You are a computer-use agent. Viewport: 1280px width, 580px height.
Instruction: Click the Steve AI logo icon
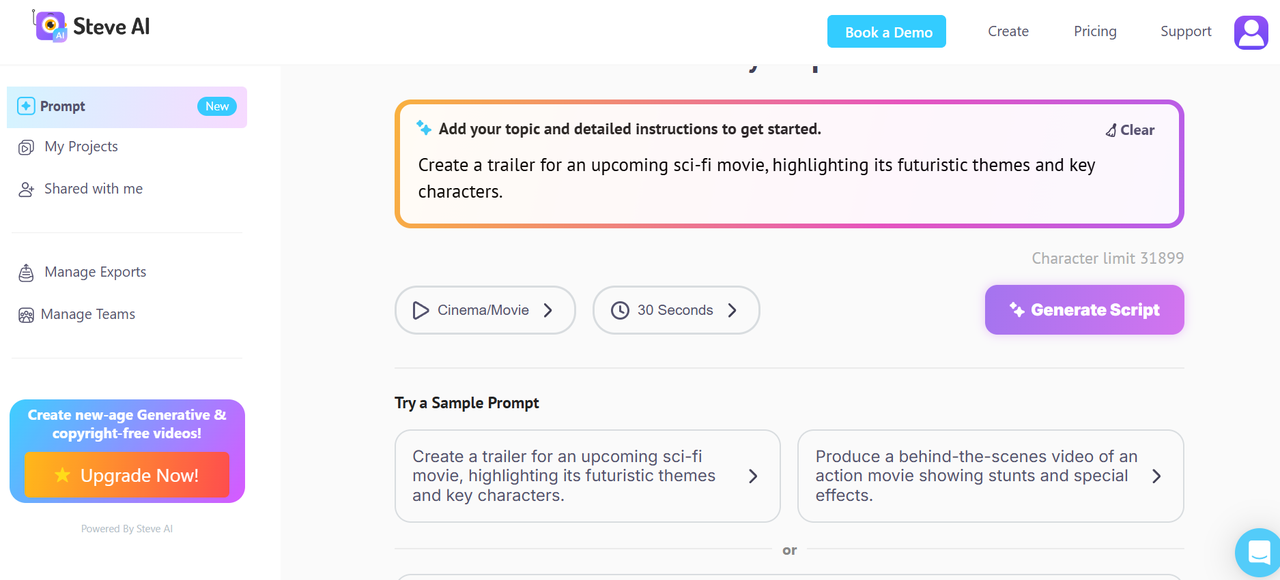tap(50, 26)
